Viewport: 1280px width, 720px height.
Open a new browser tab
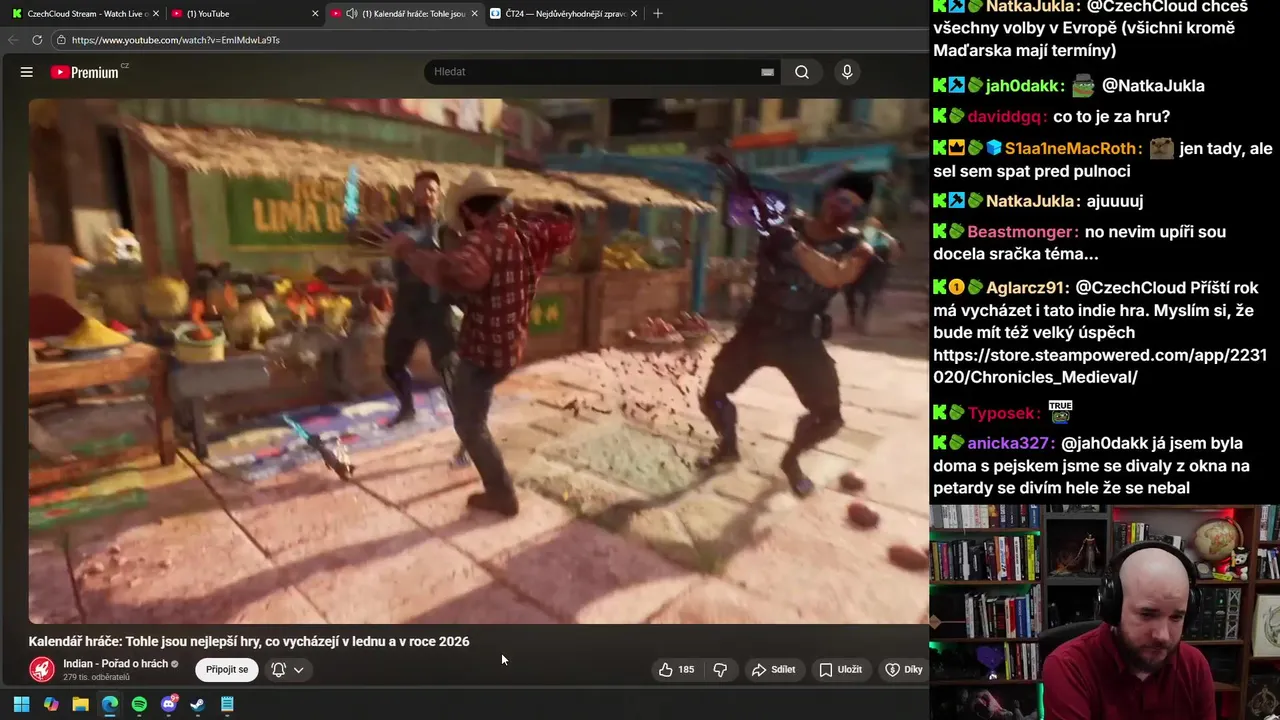pyautogui.click(x=657, y=13)
